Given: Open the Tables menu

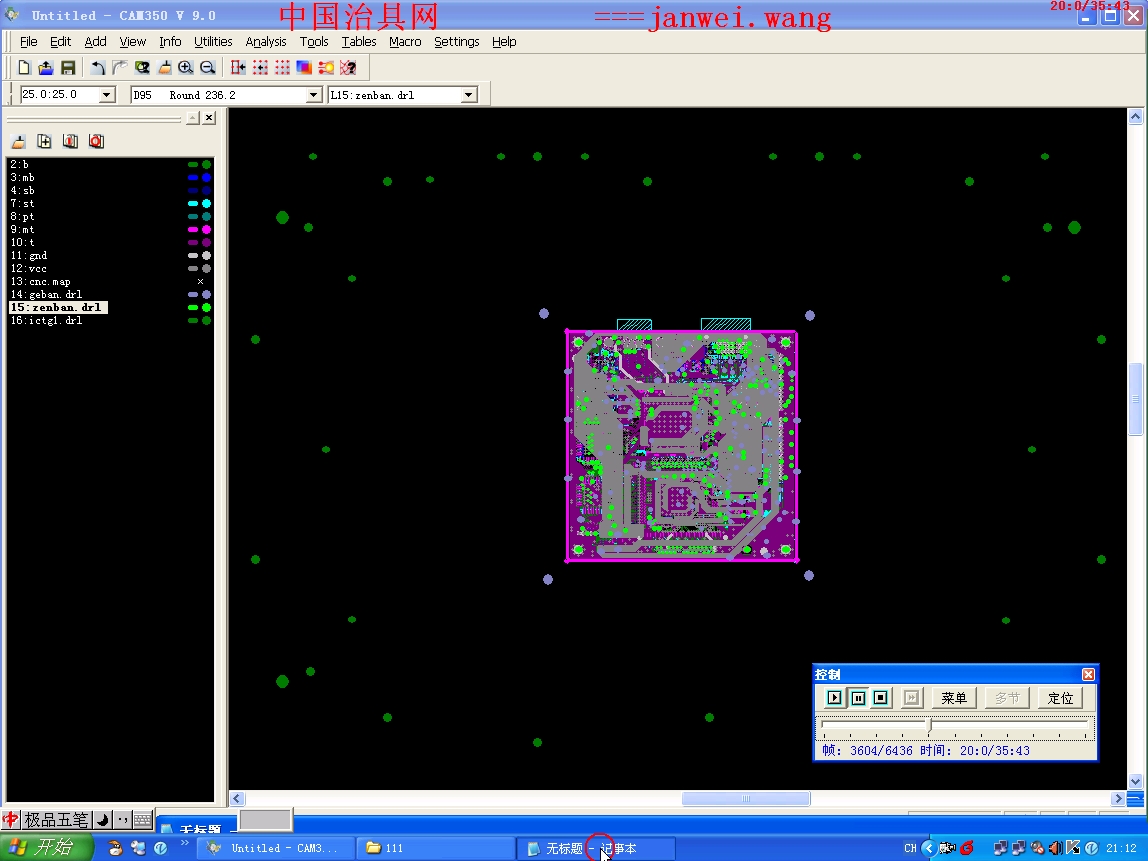Looking at the screenshot, I should coord(359,42).
